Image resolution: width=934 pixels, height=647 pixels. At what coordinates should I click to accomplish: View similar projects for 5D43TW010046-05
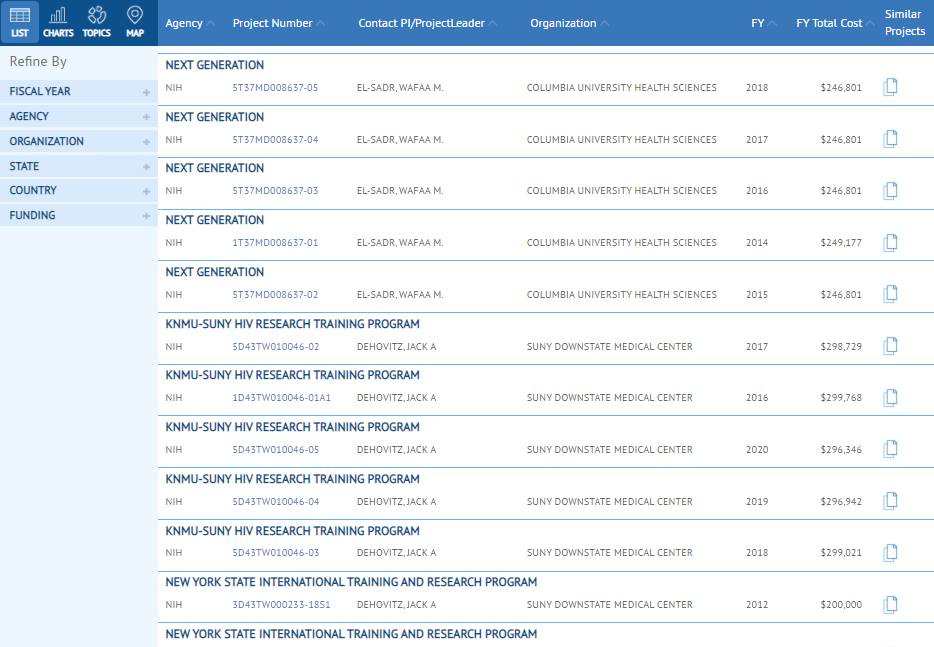point(890,449)
